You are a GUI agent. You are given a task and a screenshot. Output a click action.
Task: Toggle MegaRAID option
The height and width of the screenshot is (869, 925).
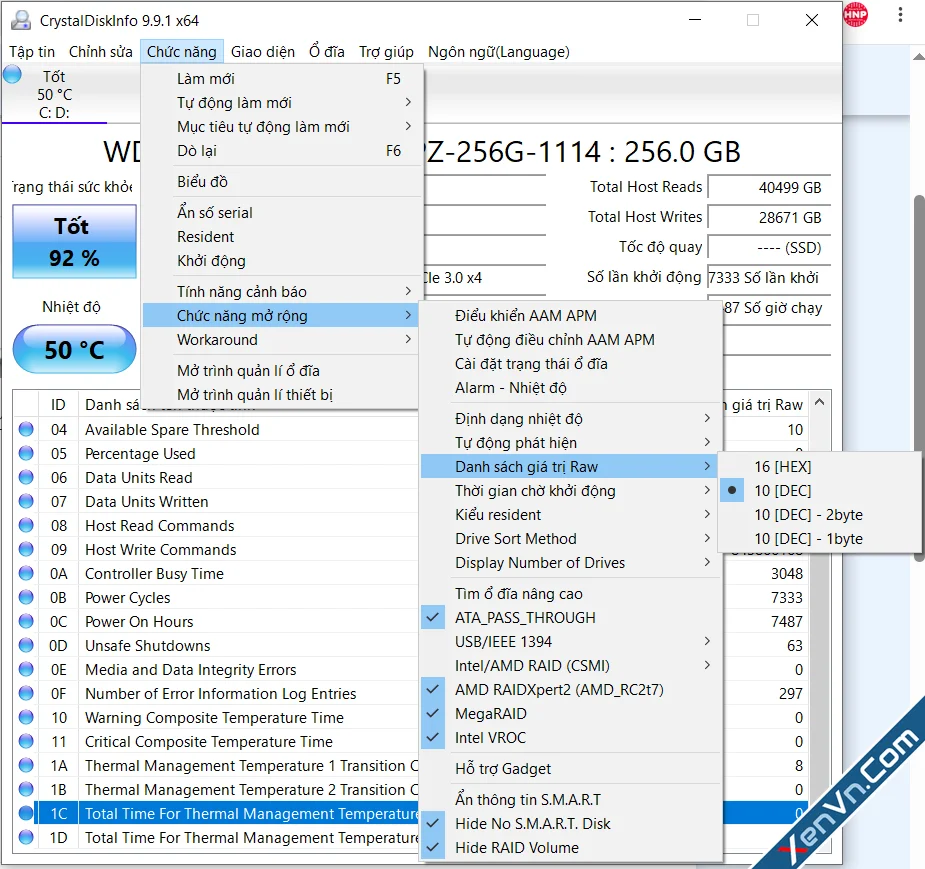click(571, 713)
